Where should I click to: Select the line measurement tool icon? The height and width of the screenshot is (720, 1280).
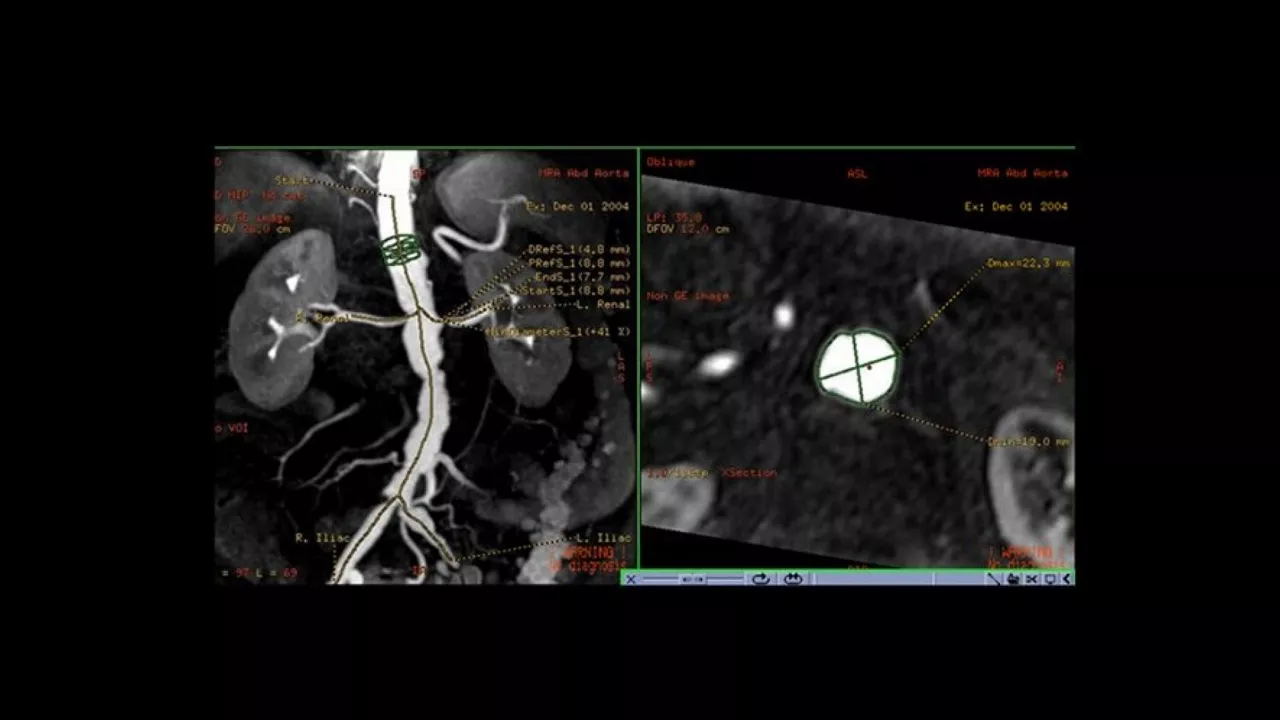click(x=994, y=579)
